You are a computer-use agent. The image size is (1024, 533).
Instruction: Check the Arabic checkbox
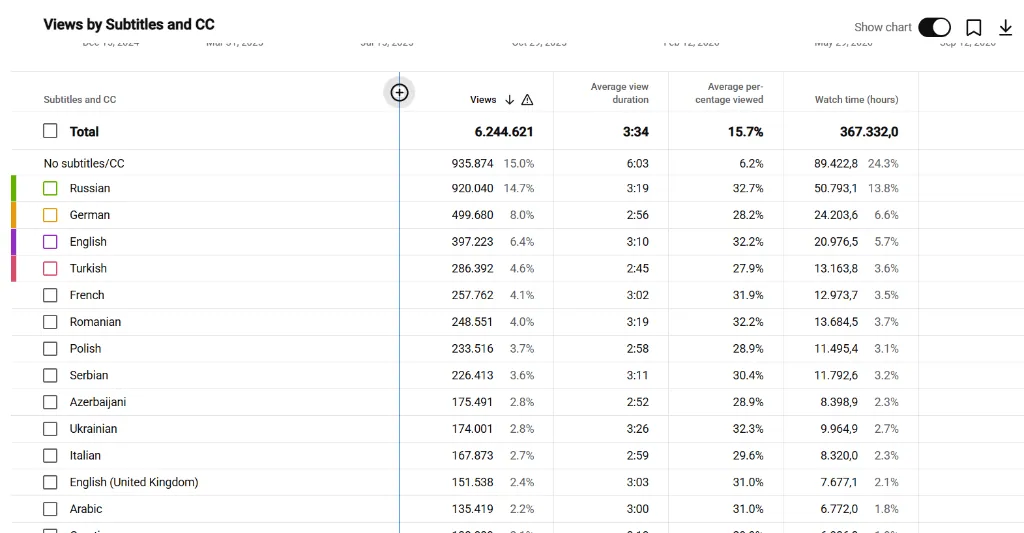point(50,509)
